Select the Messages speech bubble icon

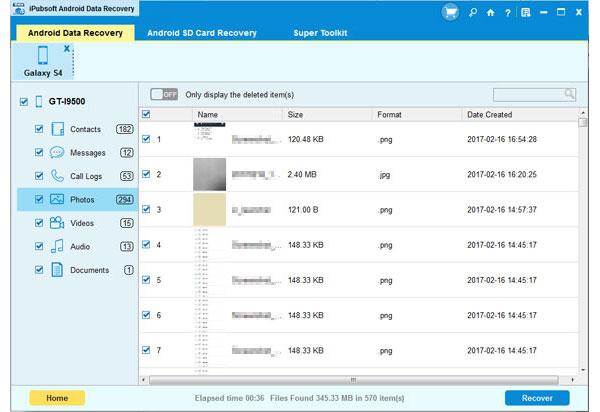57,153
